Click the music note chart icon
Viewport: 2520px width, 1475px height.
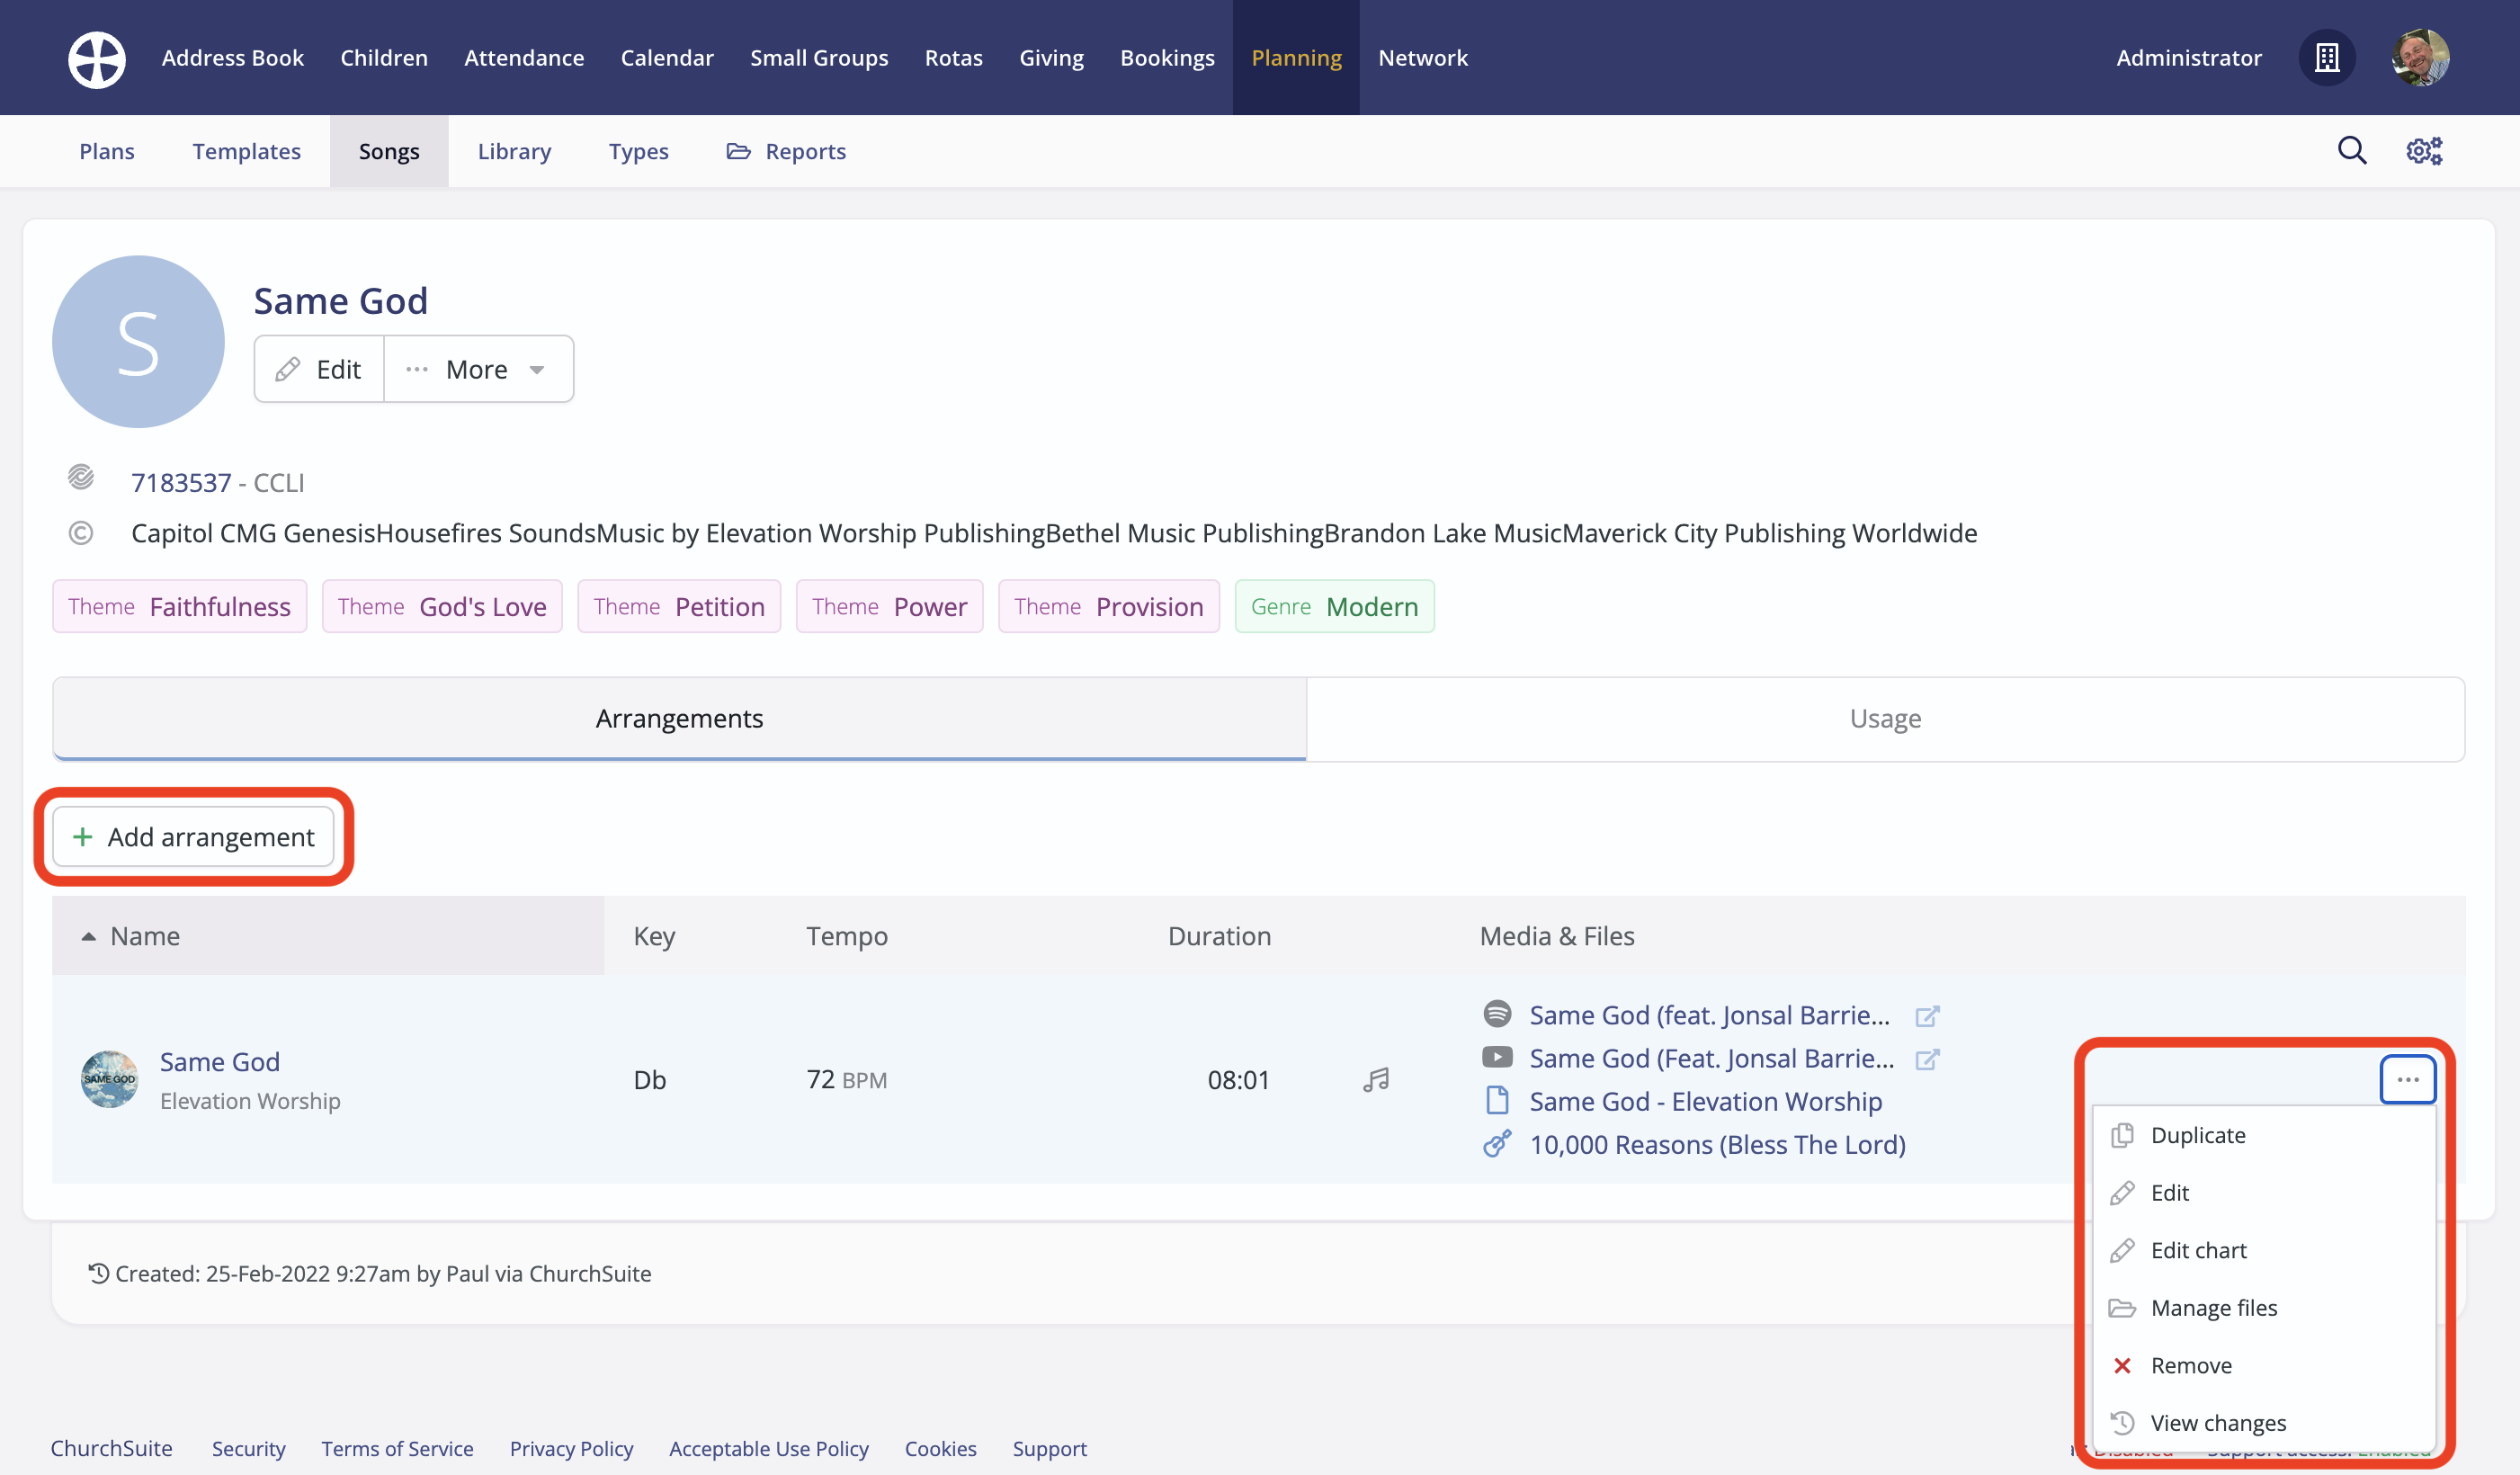coord(1376,1080)
